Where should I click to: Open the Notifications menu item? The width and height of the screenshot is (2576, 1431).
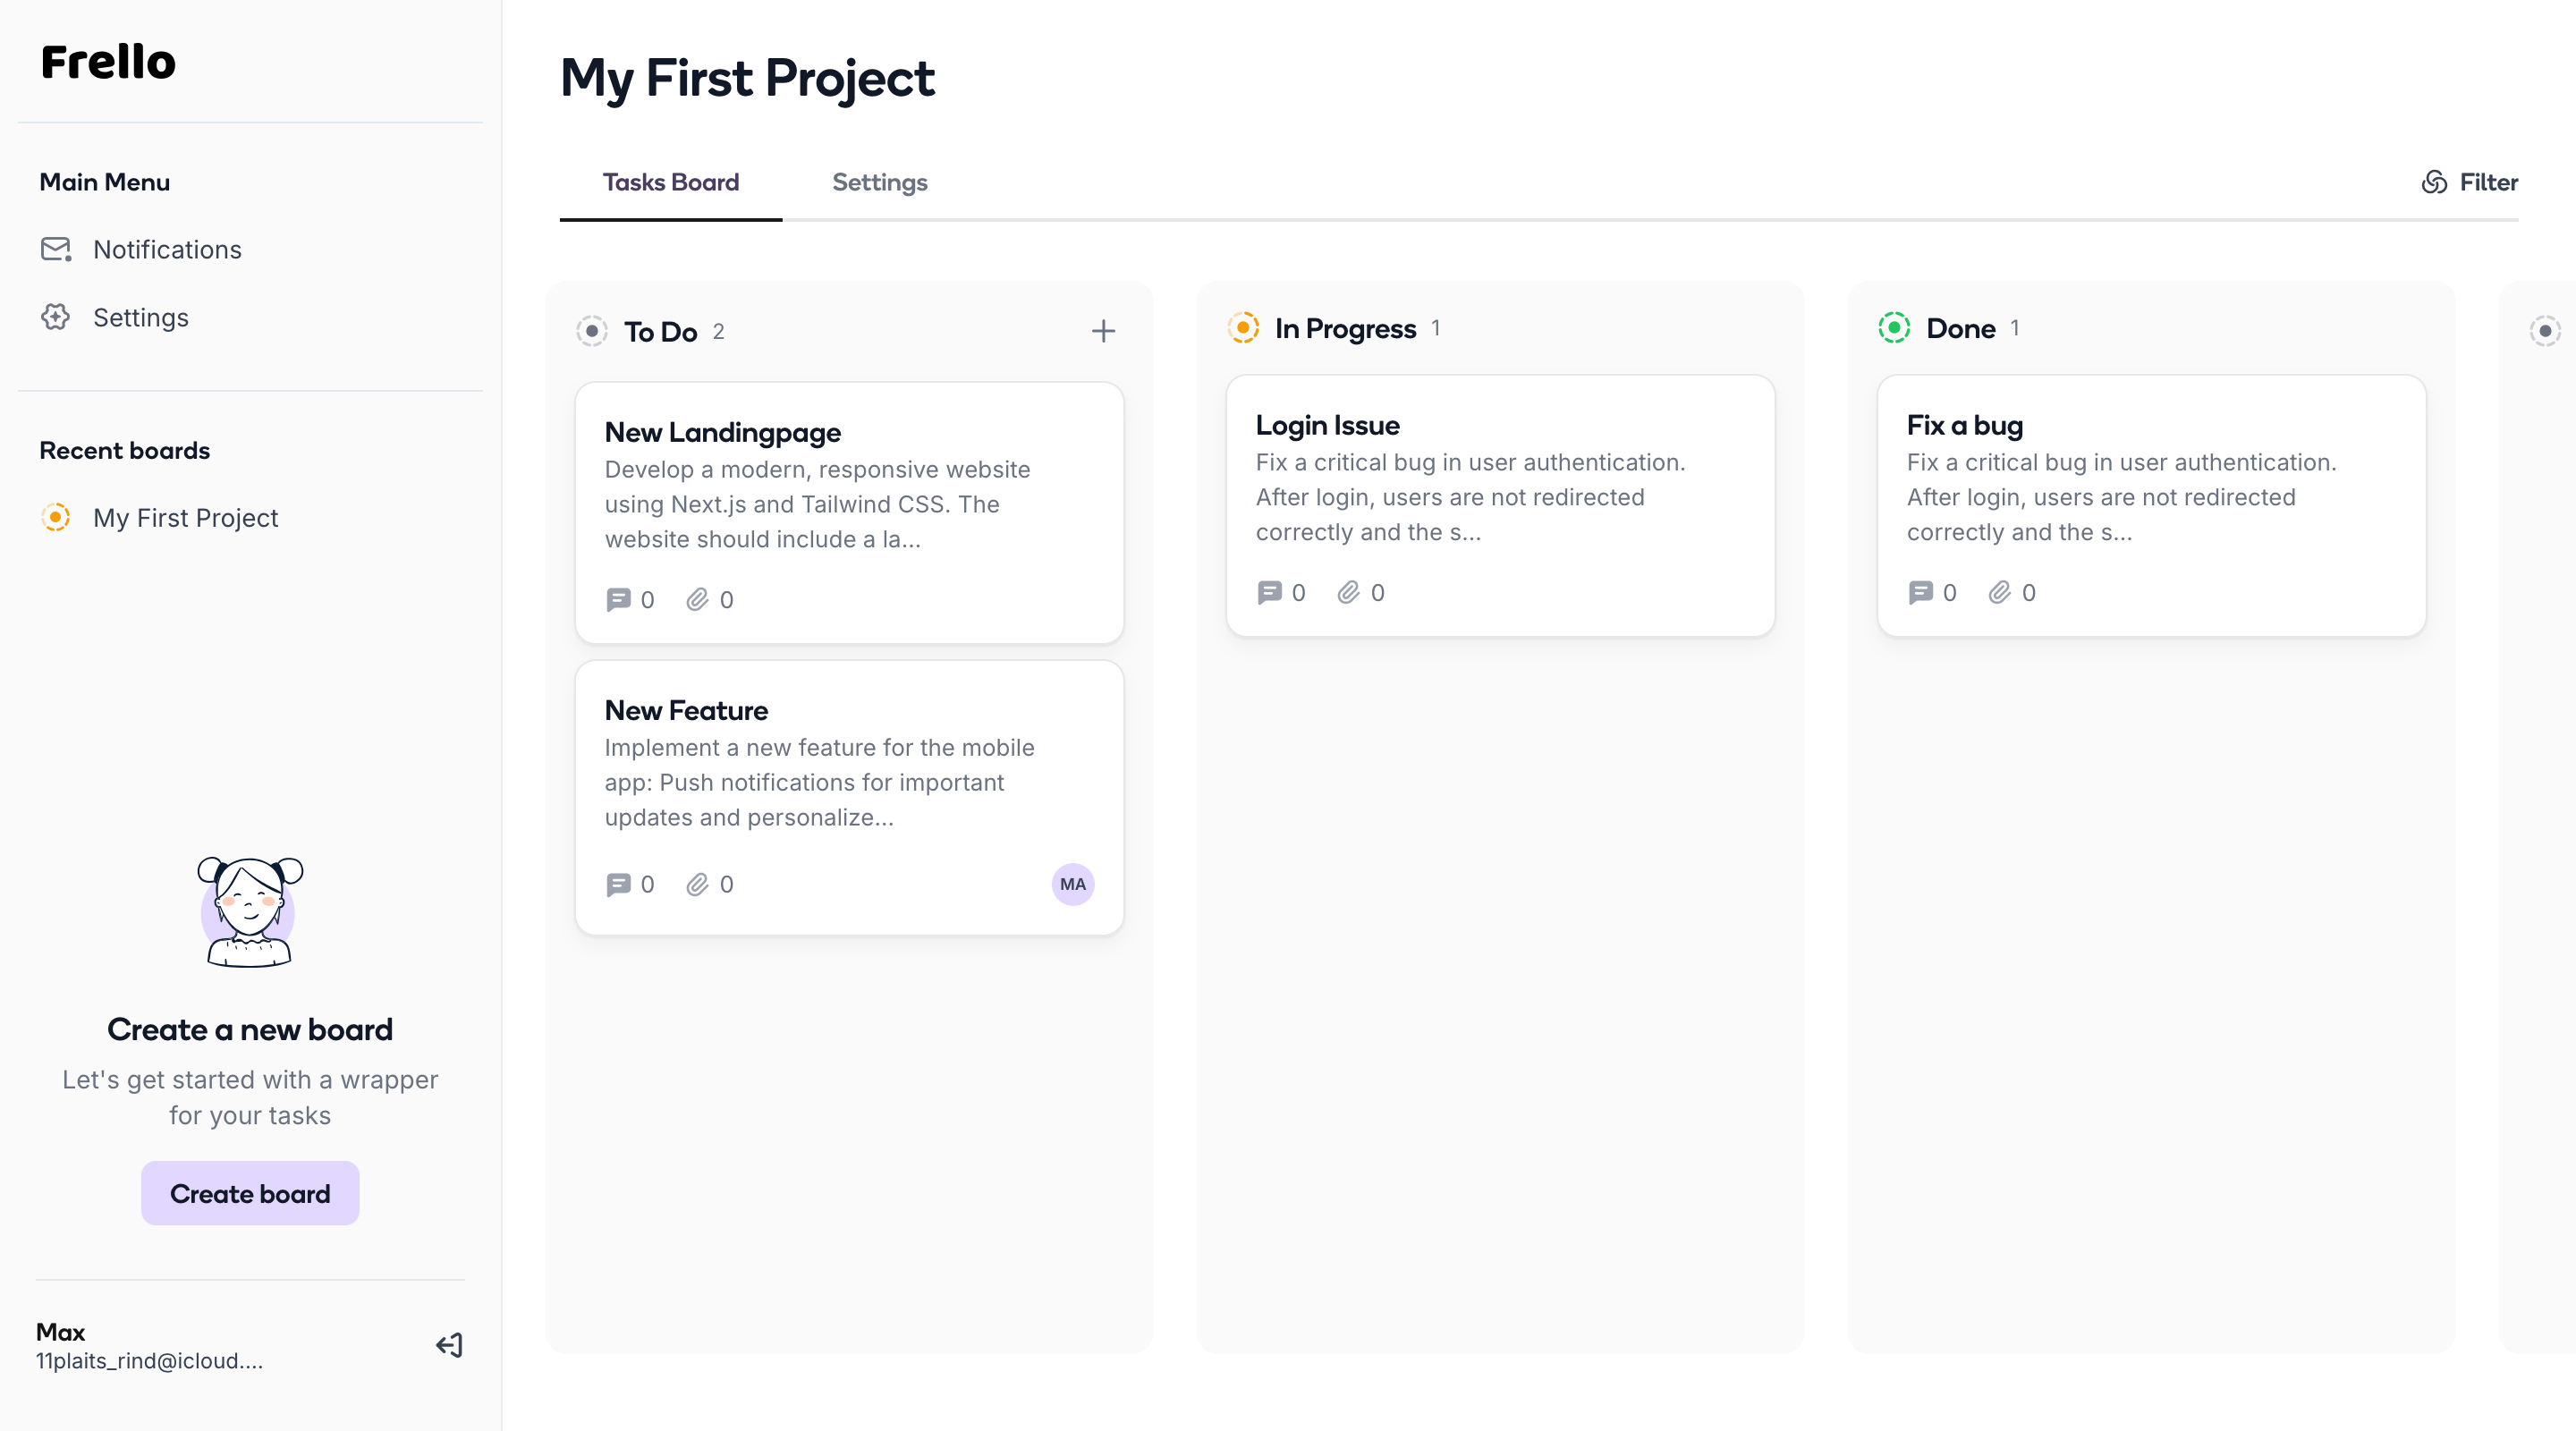point(167,249)
